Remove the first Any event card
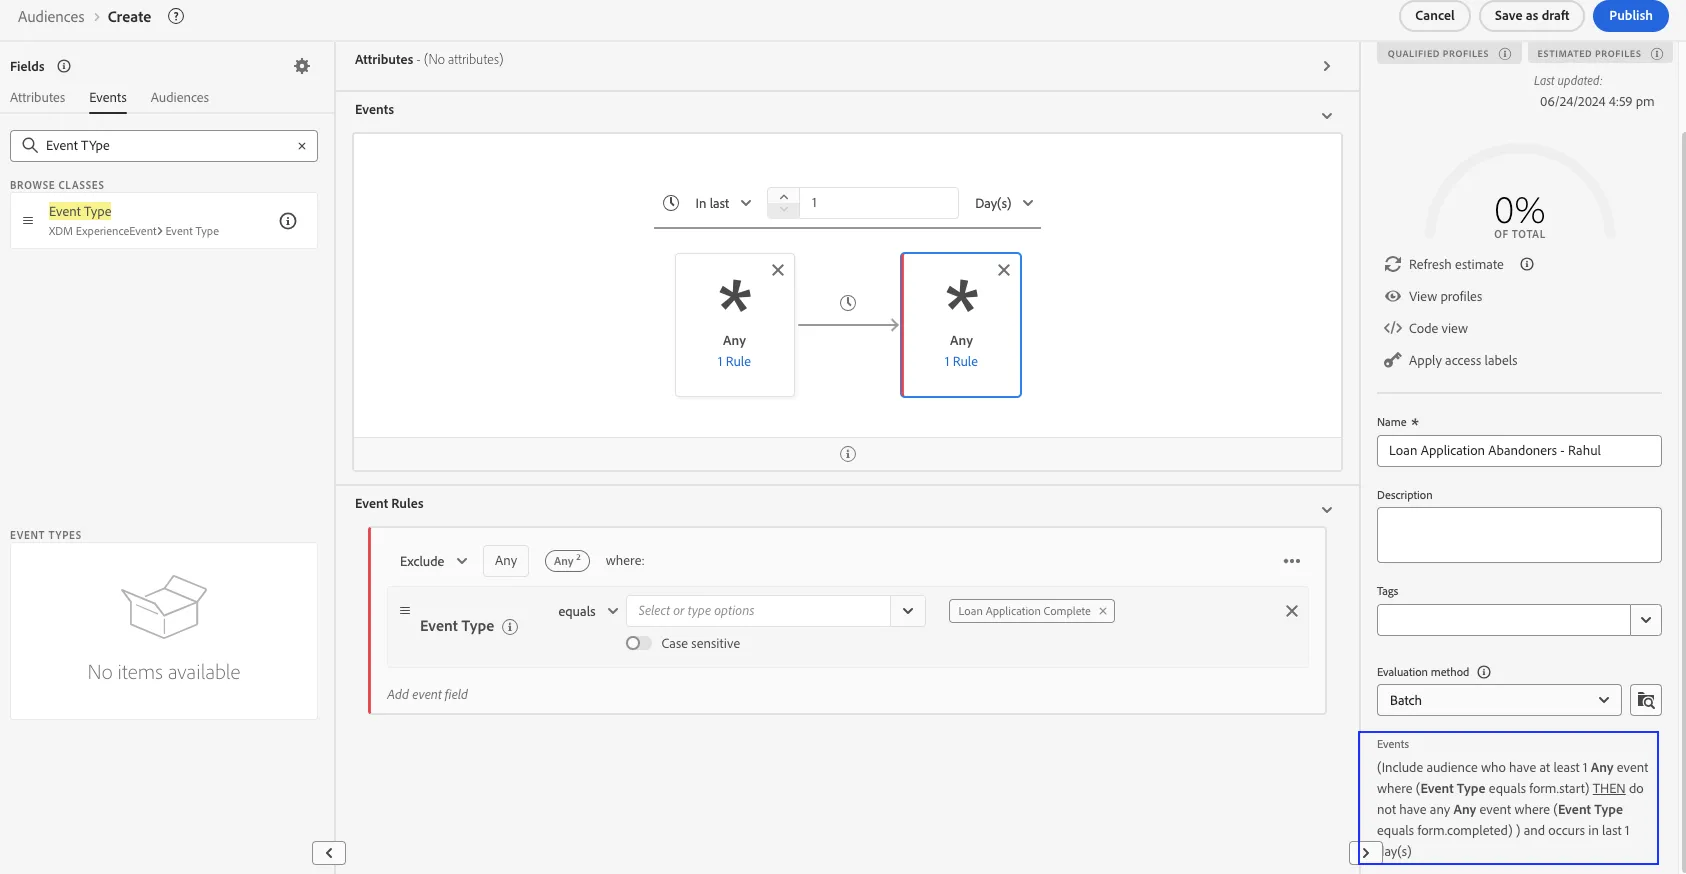1686x874 pixels. [x=778, y=270]
